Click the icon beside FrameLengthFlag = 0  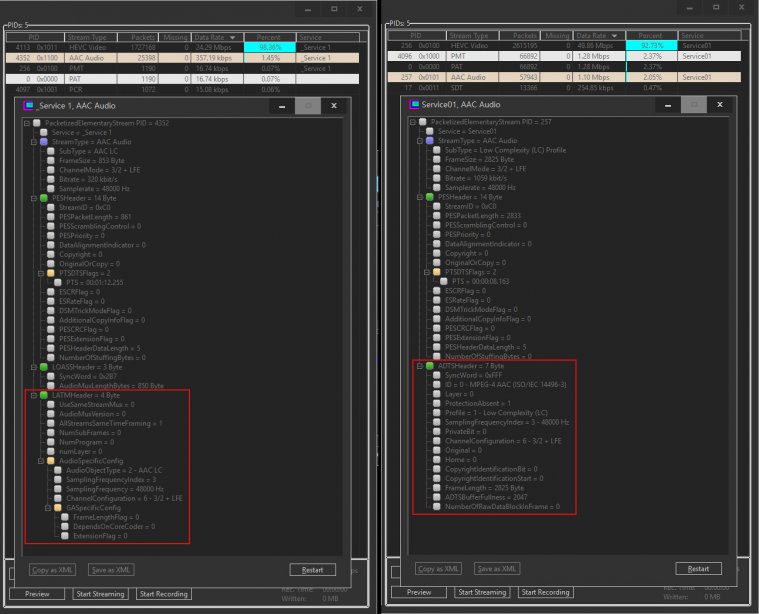click(x=65, y=517)
